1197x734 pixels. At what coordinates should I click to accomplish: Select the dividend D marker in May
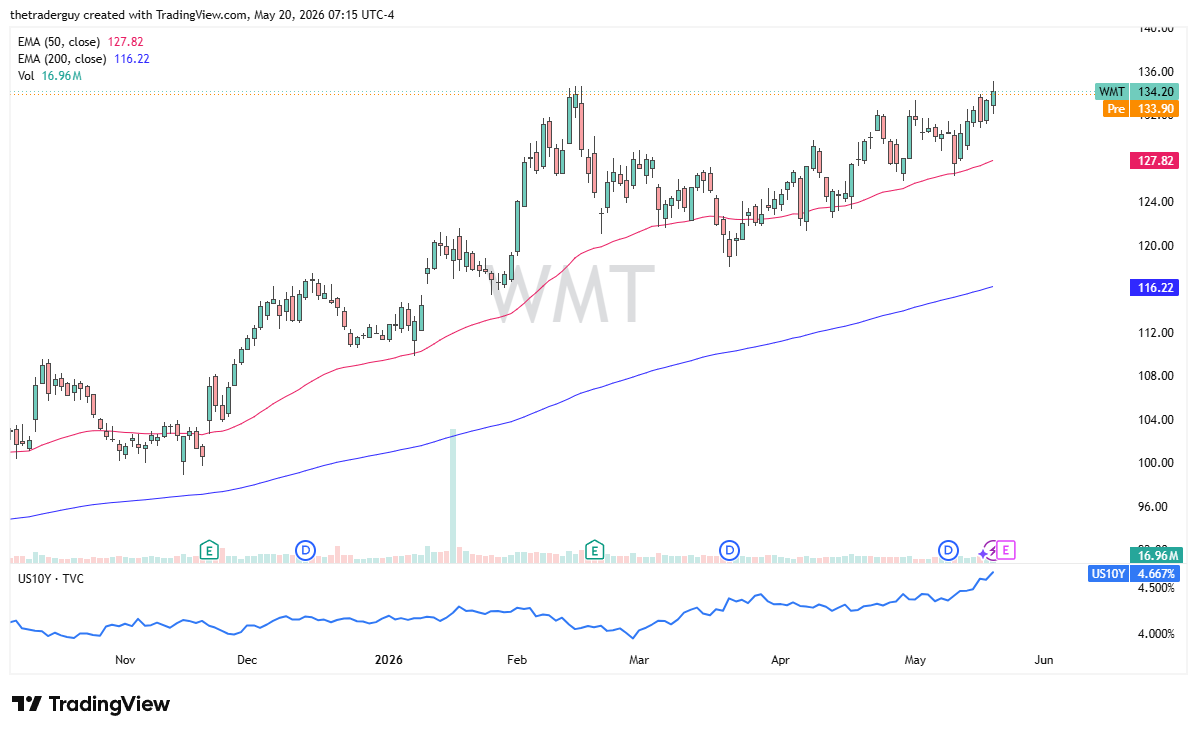[947, 549]
